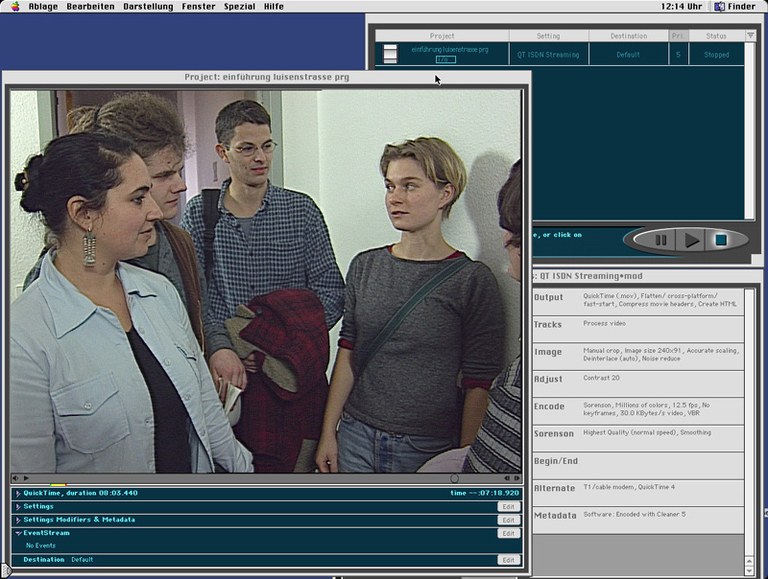Expand Settings Modifiers & Metadata section
768x579 pixels.
[17, 520]
